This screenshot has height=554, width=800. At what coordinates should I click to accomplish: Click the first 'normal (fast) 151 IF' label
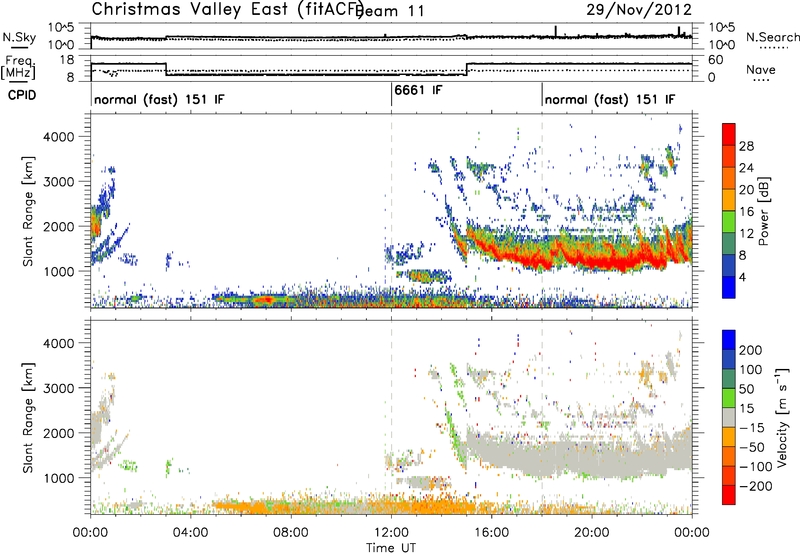[159, 99]
